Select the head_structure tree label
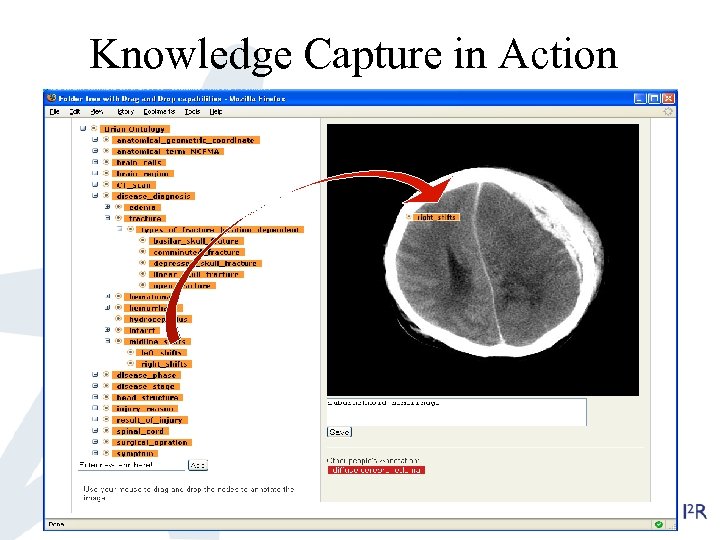720x540 pixels. (147, 397)
